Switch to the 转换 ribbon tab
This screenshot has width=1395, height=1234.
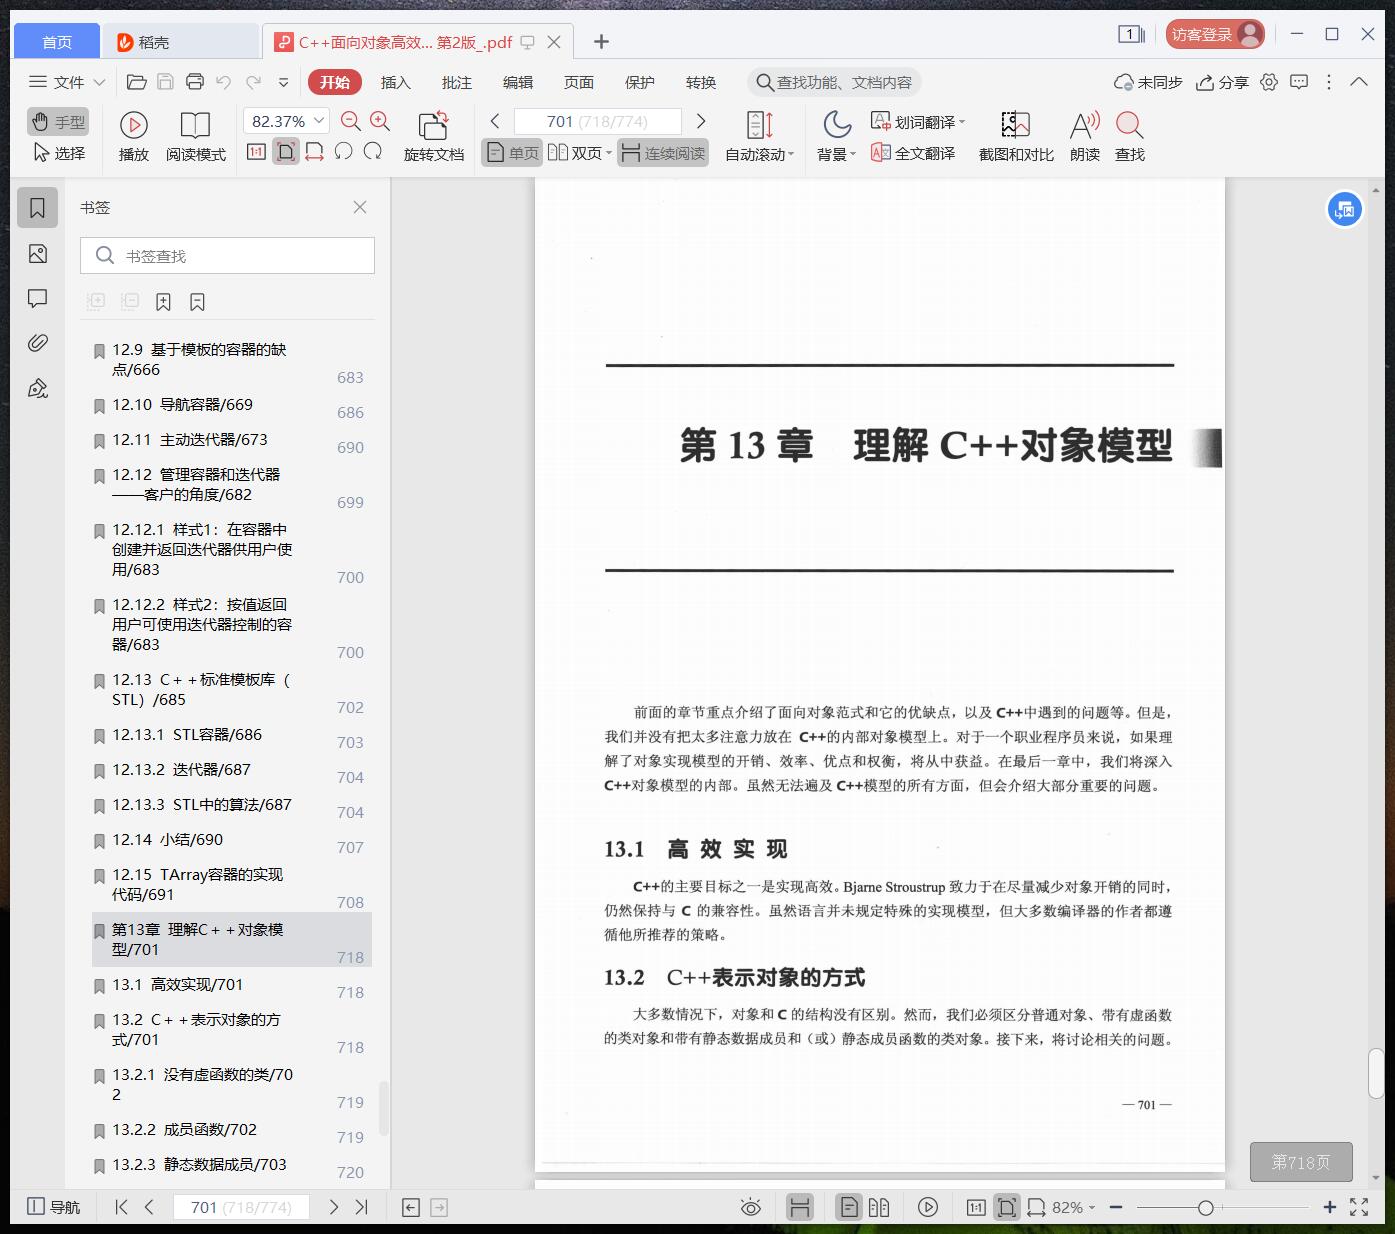[x=701, y=82]
